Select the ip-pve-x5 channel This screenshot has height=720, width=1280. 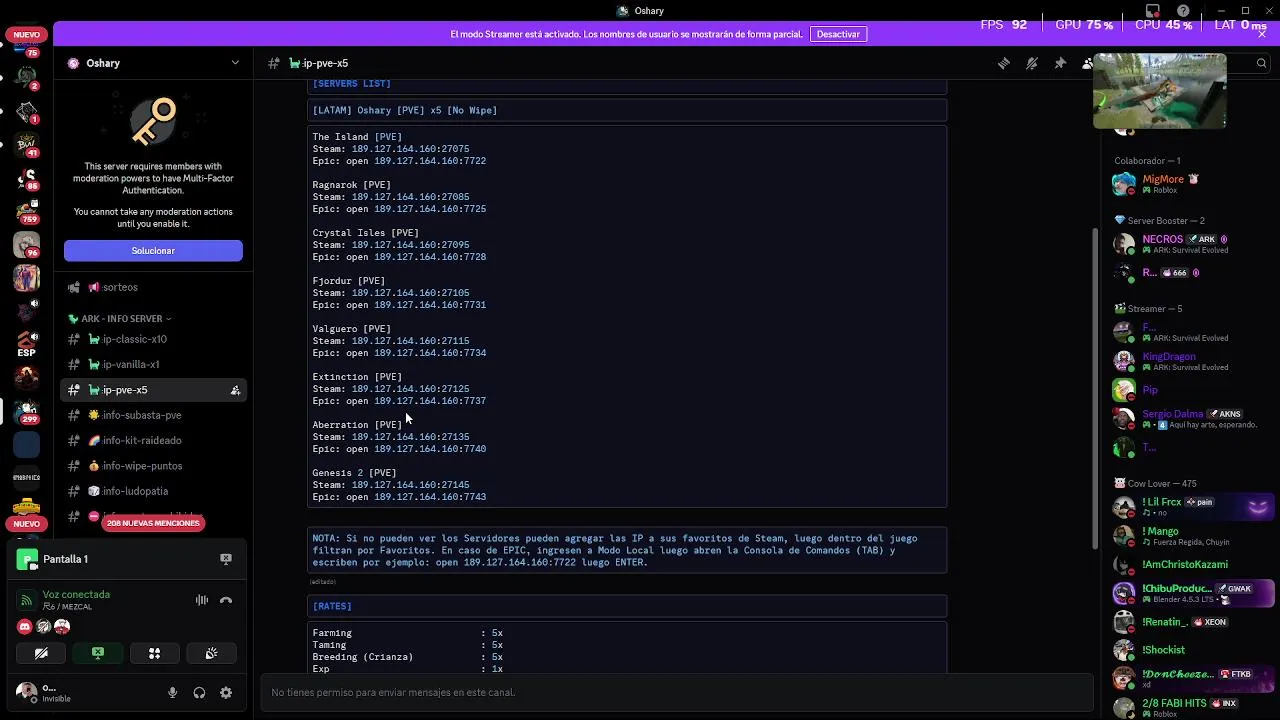tap(153, 390)
